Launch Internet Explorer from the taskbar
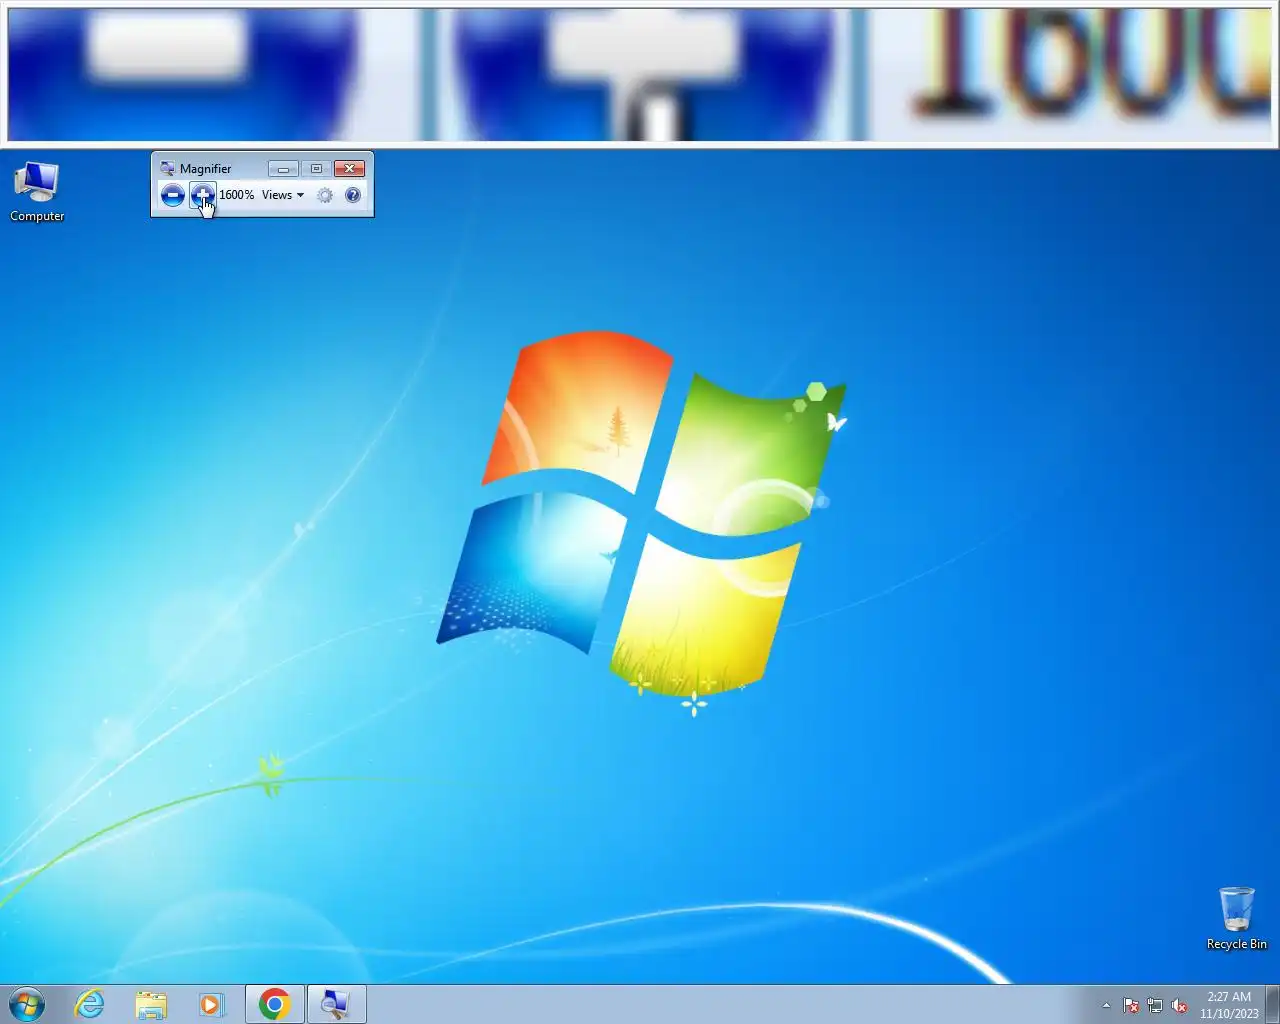Image resolution: width=1280 pixels, height=1024 pixels. click(x=90, y=1004)
